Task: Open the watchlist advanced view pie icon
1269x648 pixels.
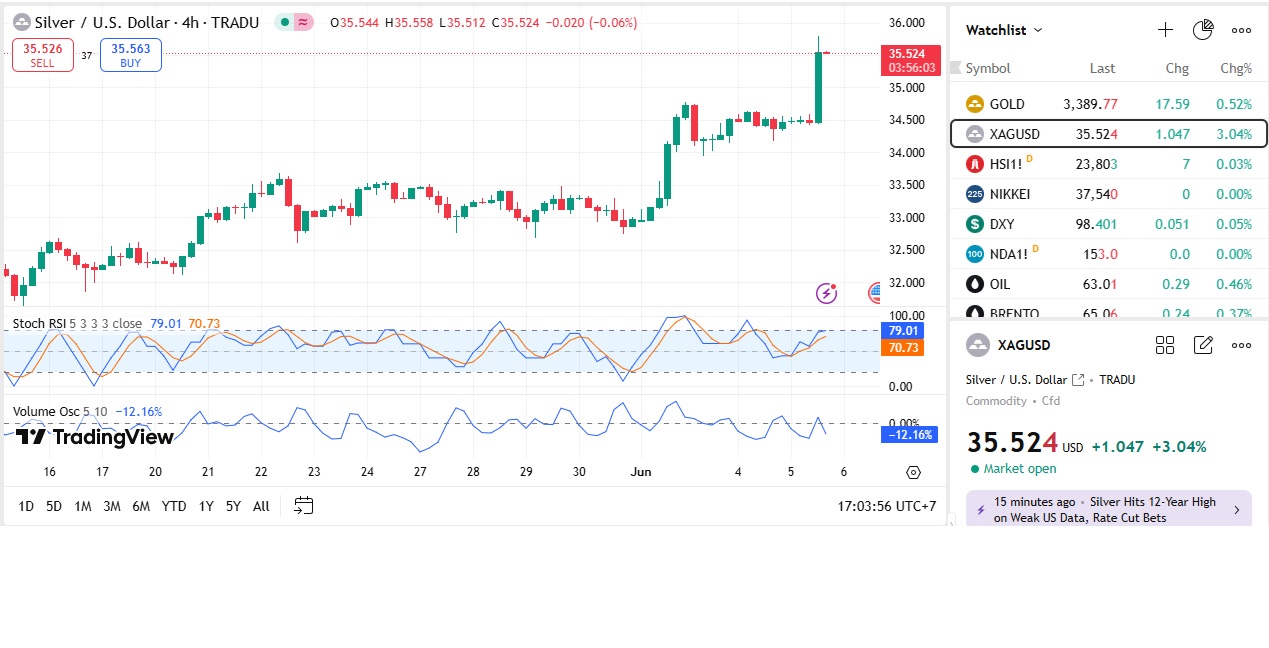Action: (1203, 30)
